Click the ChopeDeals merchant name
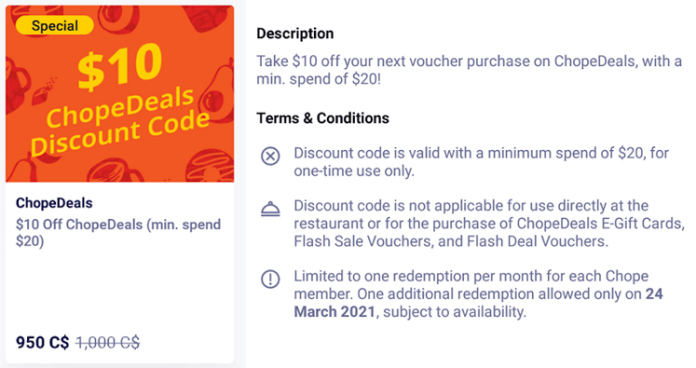696x368 pixels. (54, 203)
